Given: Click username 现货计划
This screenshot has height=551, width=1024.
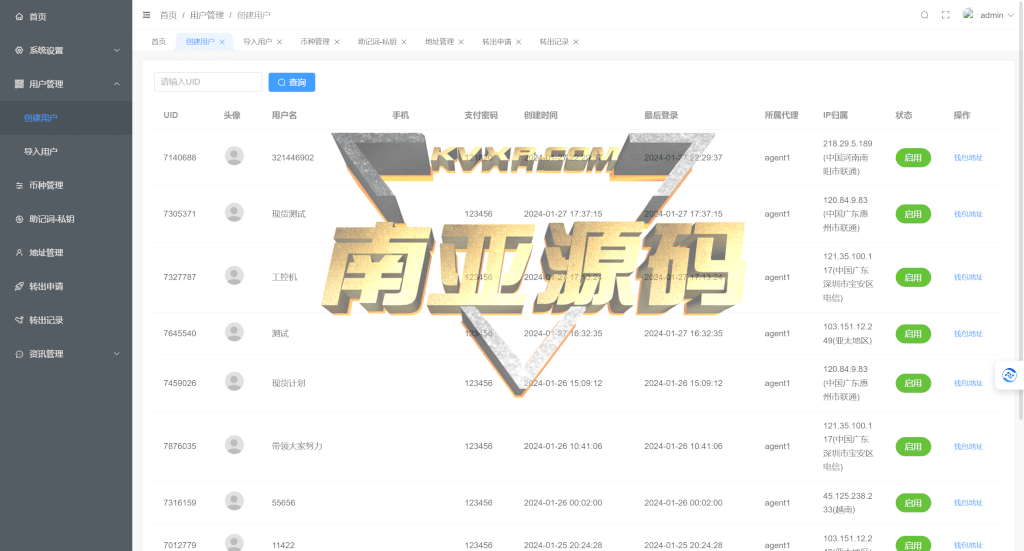Looking at the screenshot, I should click(289, 383).
